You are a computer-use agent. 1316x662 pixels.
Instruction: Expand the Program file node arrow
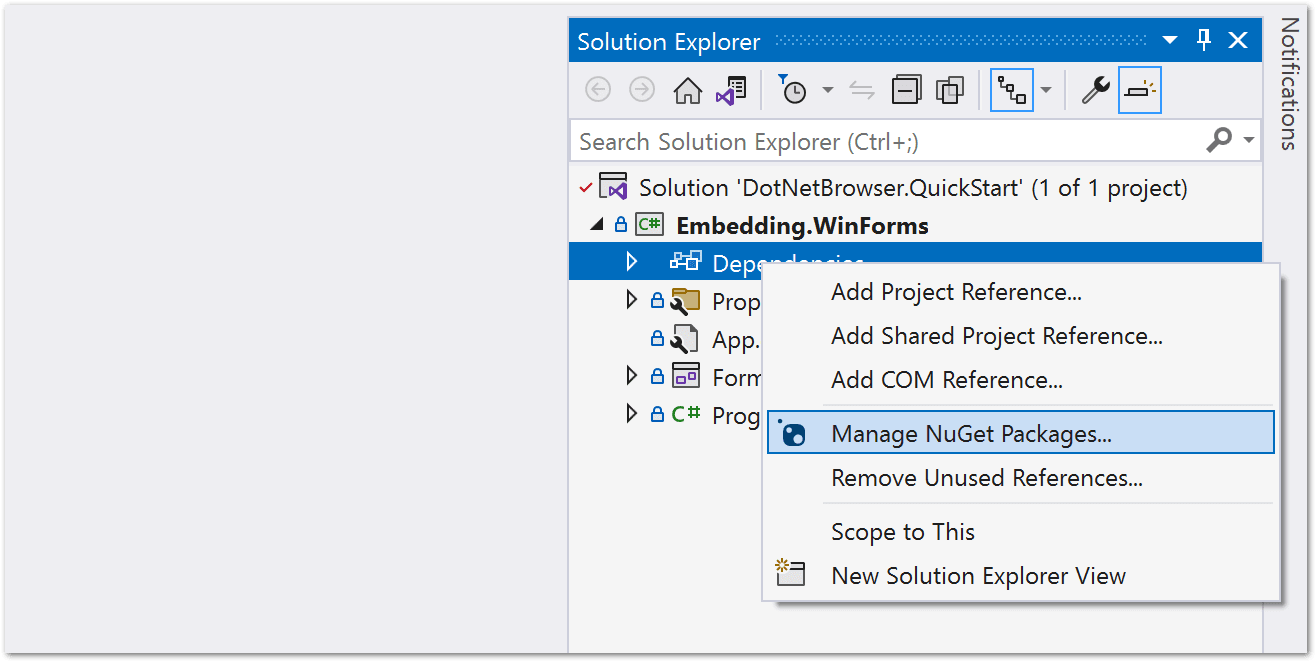click(x=631, y=413)
